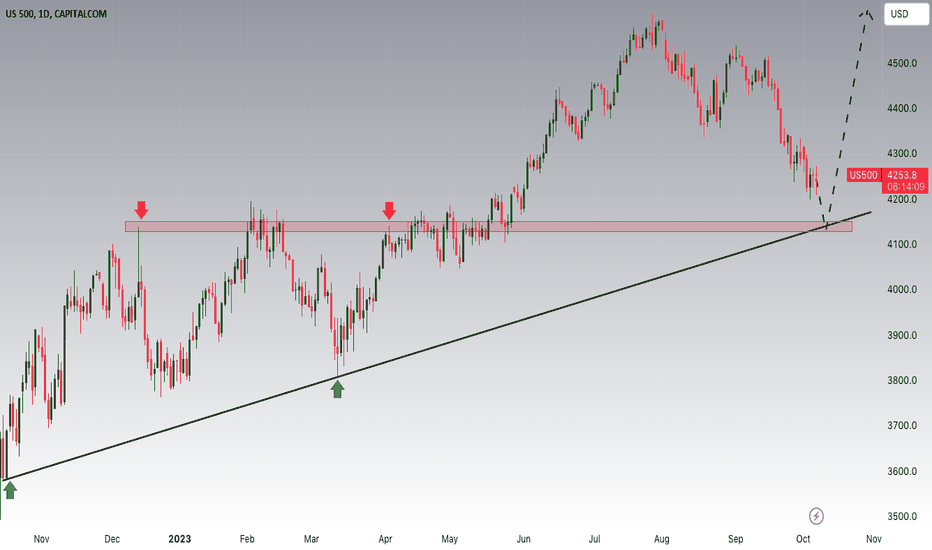Click the Mar label on time axis
This screenshot has width=932, height=550.
point(311,539)
